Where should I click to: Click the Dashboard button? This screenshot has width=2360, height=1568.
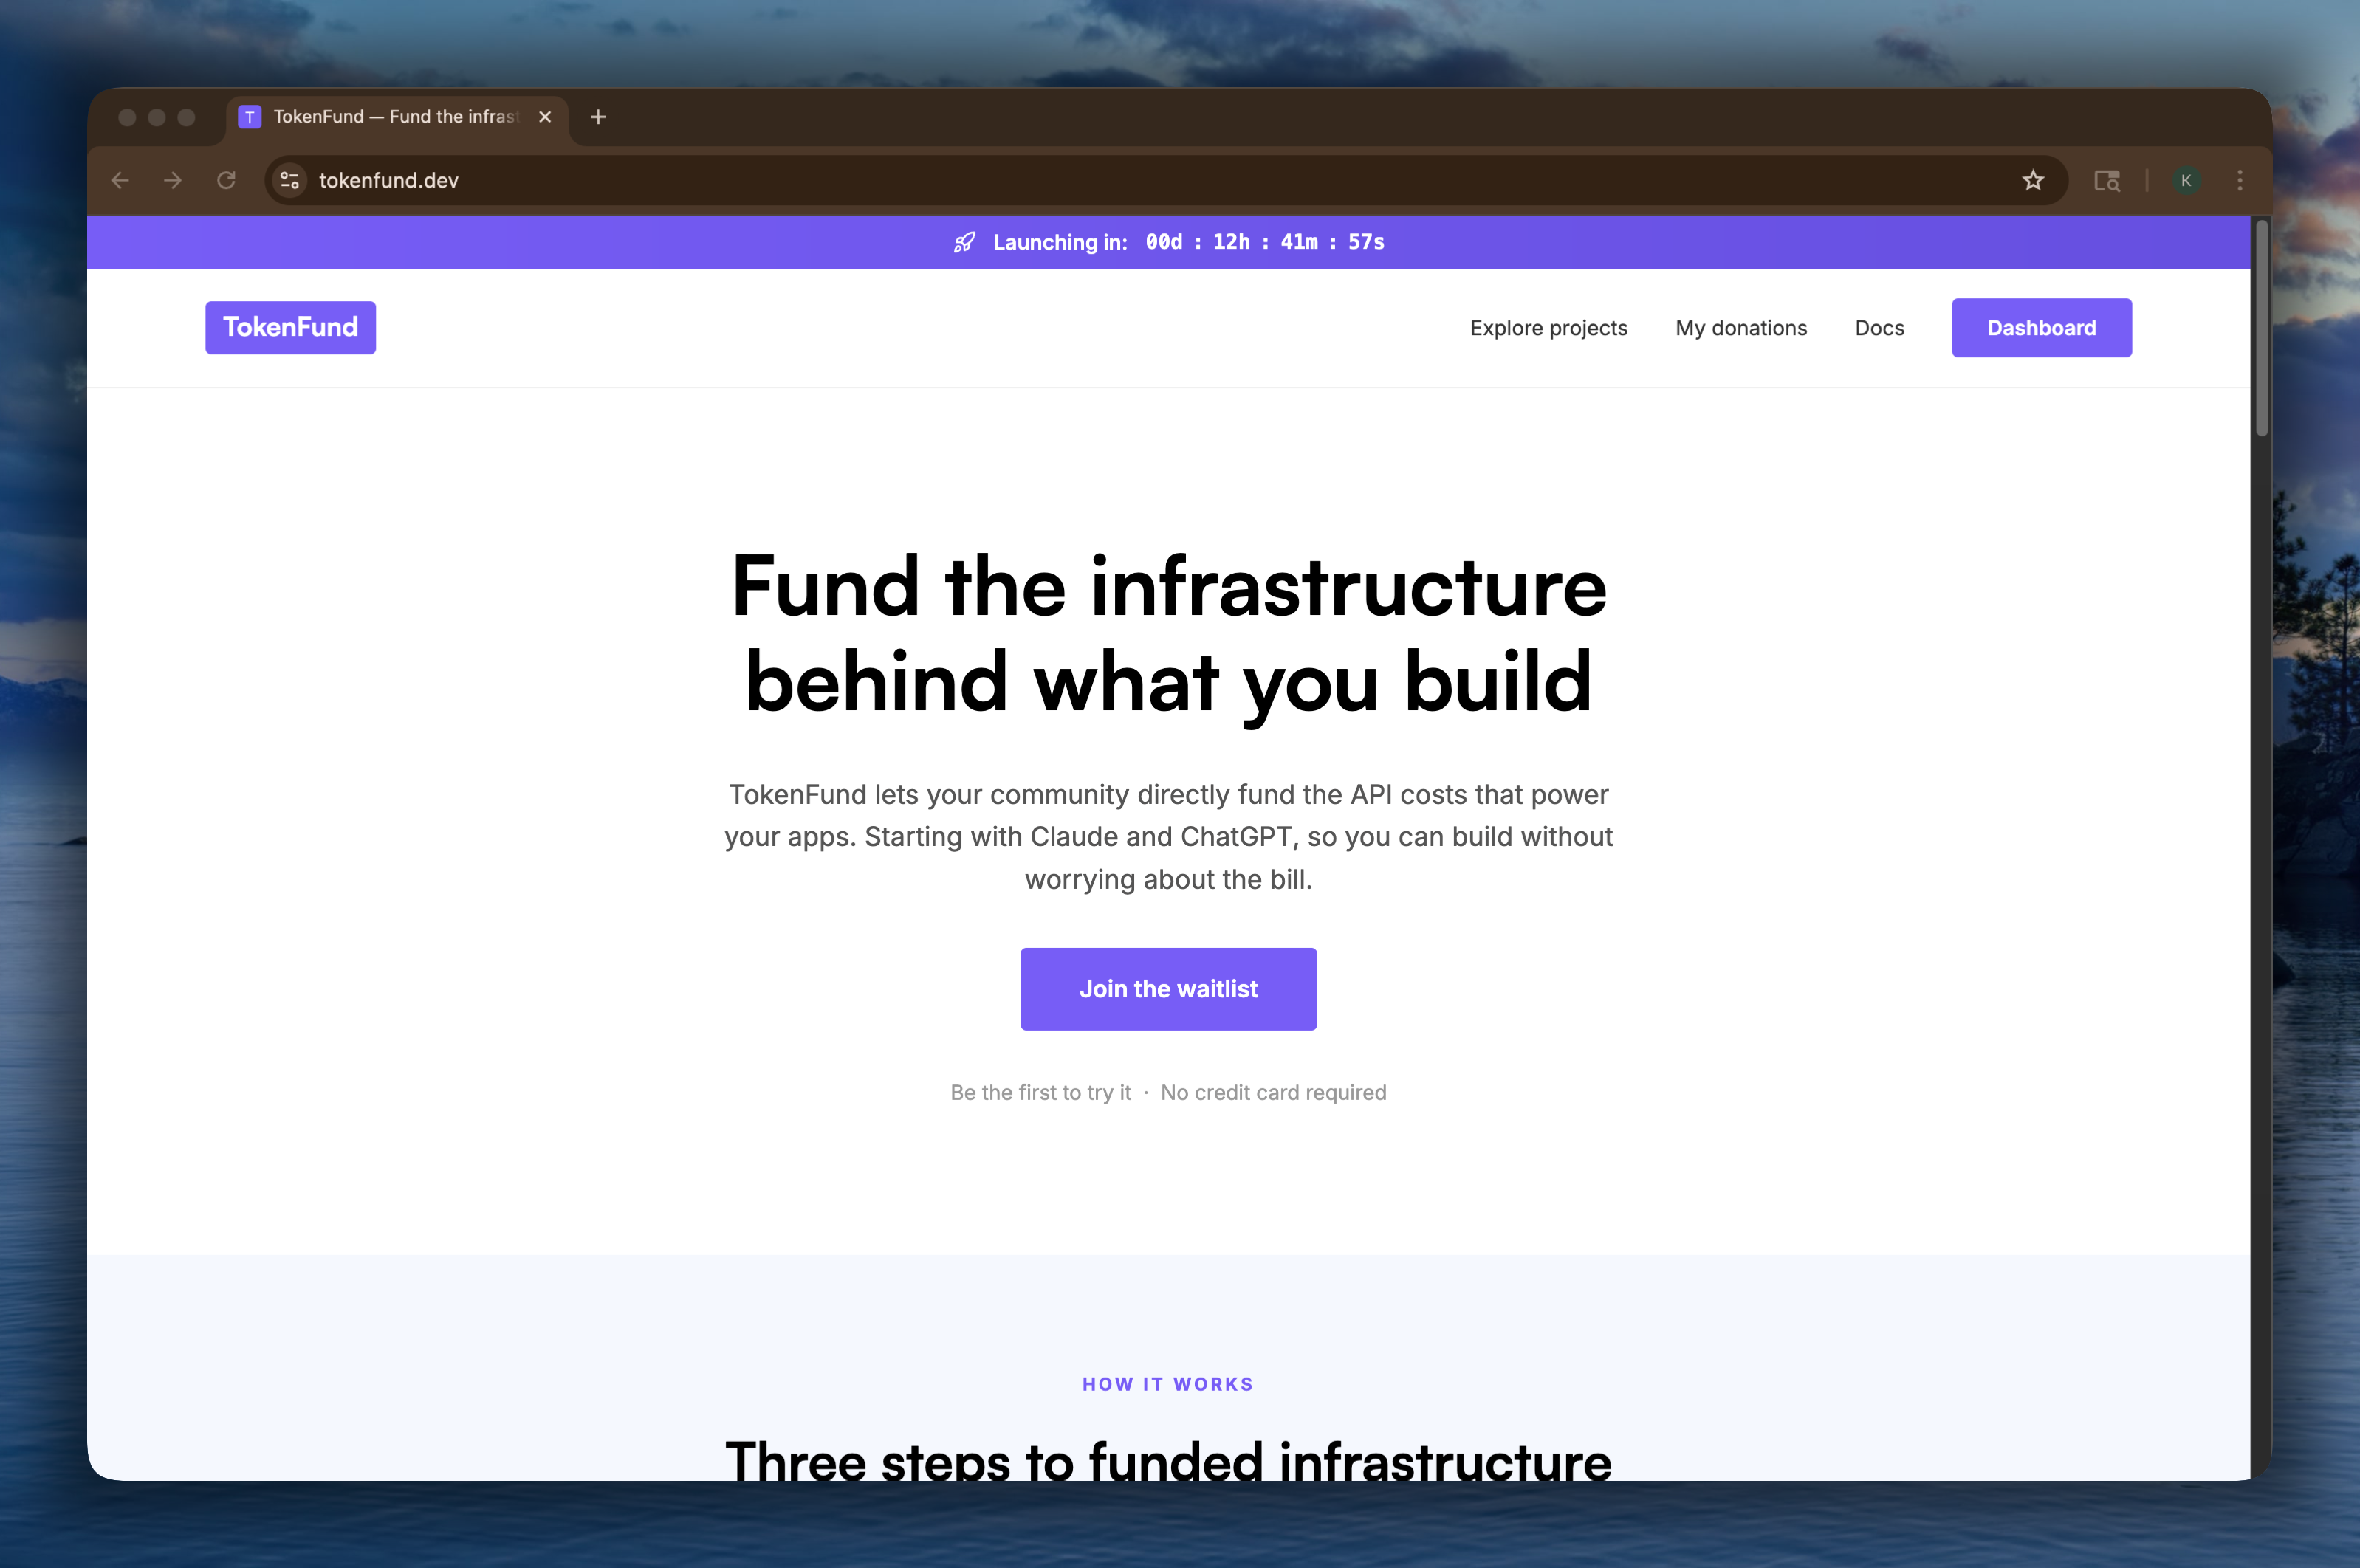(2041, 327)
